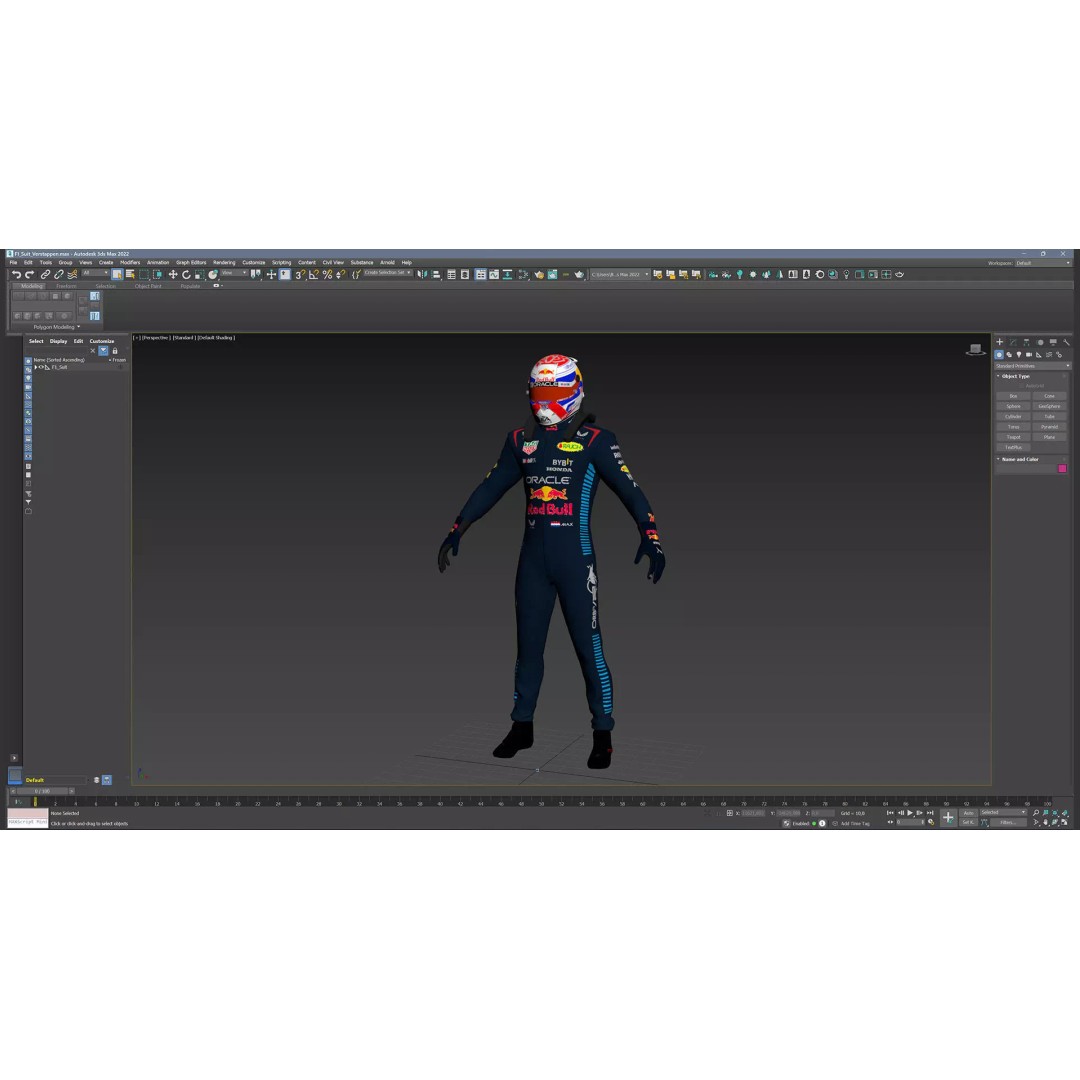1080x1080 pixels.
Task: Click the Zoom magnifier viewport control
Action: 1035,813
